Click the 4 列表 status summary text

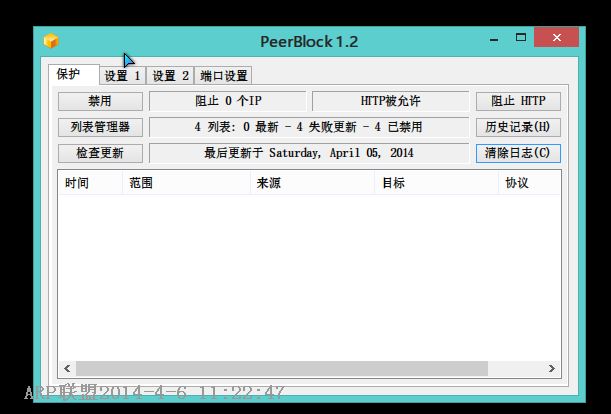(309, 127)
